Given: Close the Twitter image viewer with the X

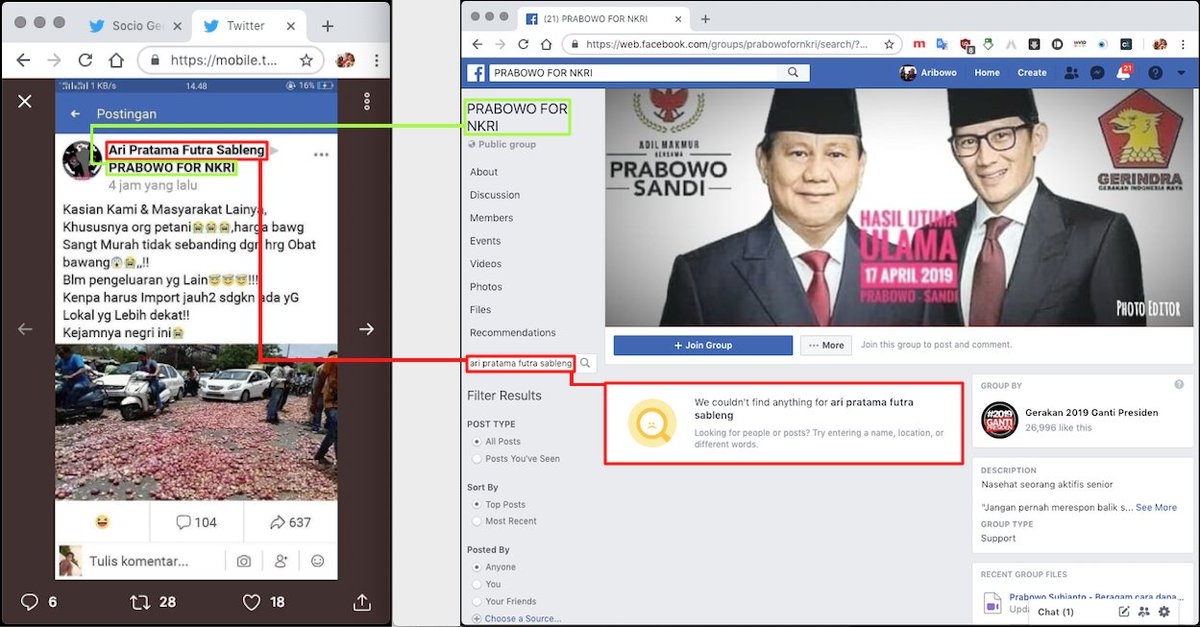Looking at the screenshot, I should (x=25, y=101).
